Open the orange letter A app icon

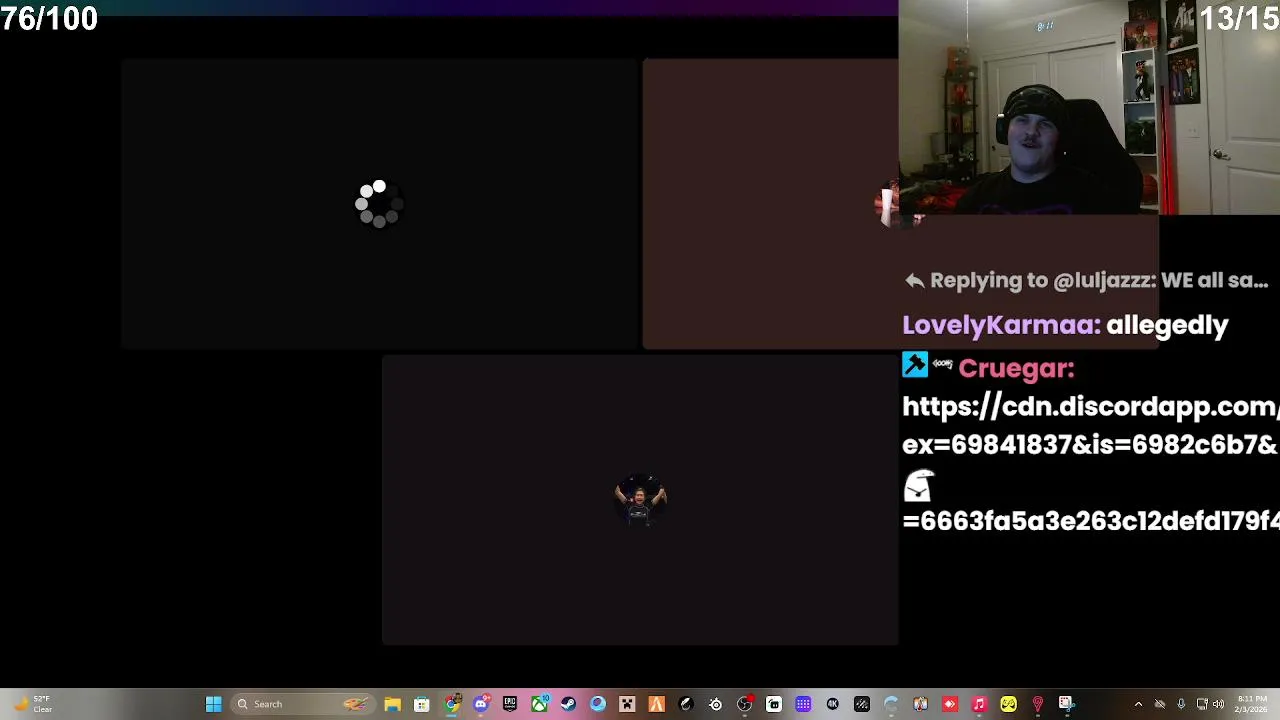(657, 704)
